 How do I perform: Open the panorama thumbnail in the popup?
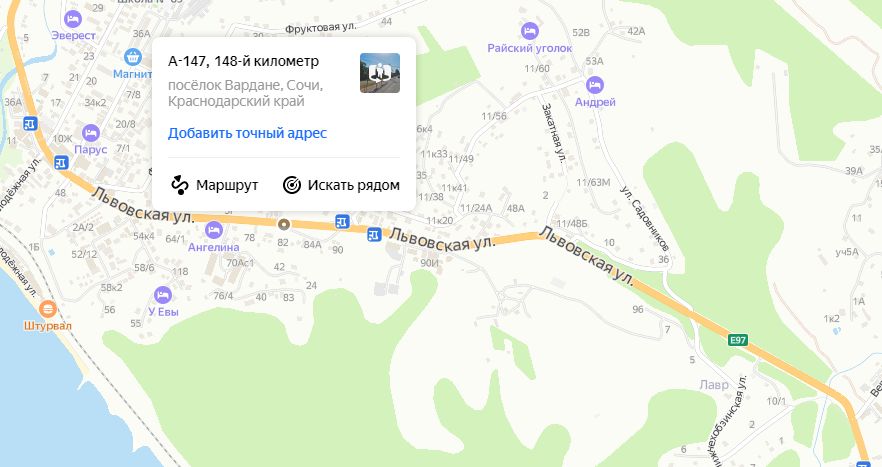coord(380,73)
